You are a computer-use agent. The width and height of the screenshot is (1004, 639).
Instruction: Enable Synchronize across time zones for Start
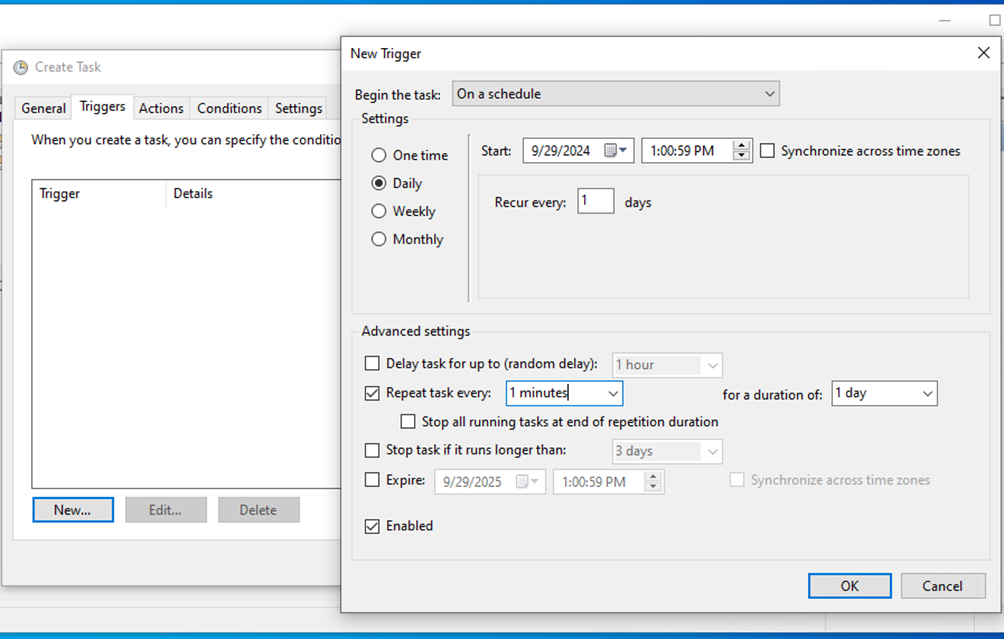coord(768,151)
